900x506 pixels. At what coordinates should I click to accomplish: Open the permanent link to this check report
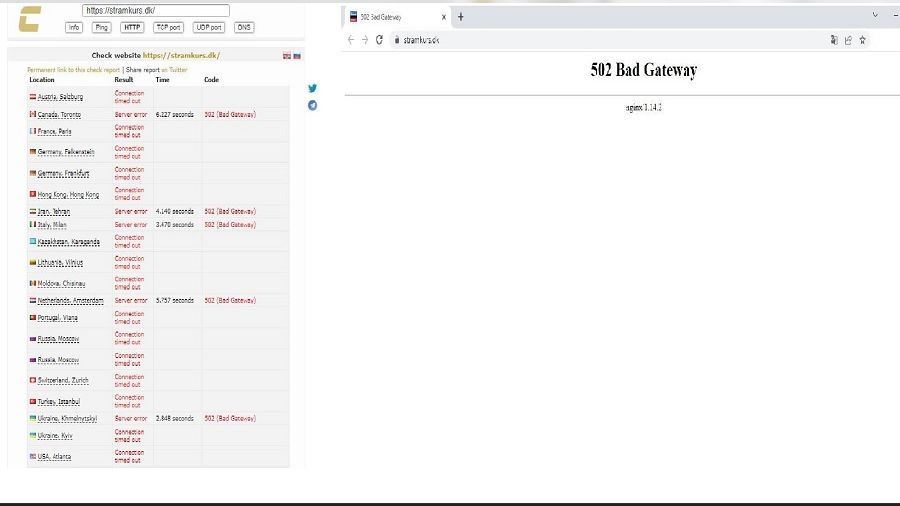pos(72,70)
